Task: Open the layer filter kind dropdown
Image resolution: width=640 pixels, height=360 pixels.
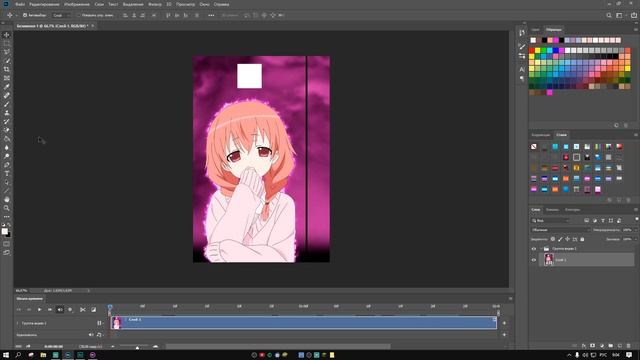Action: point(551,221)
